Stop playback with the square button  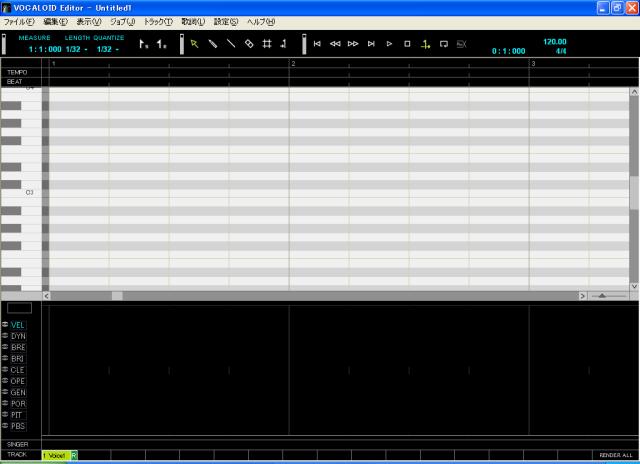click(407, 44)
